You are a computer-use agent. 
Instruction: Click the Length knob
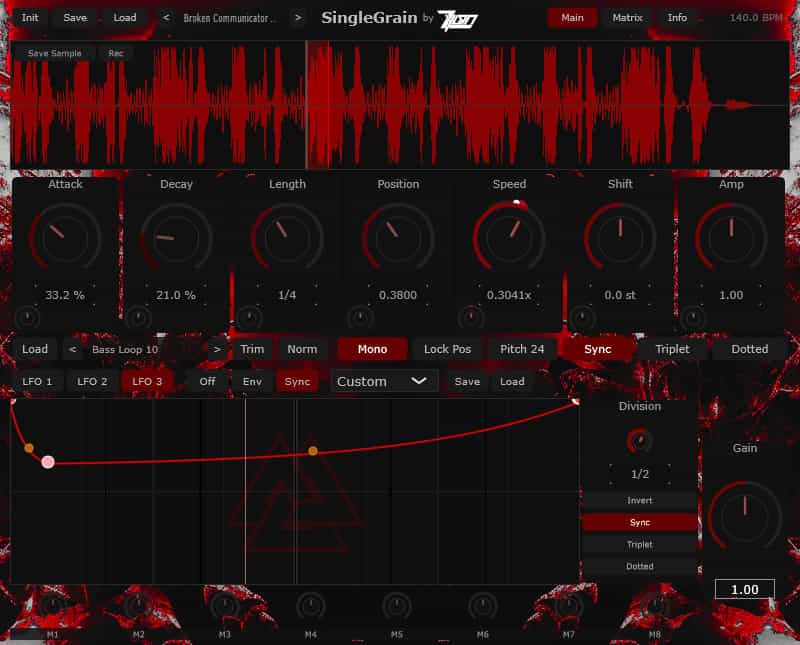coord(287,237)
